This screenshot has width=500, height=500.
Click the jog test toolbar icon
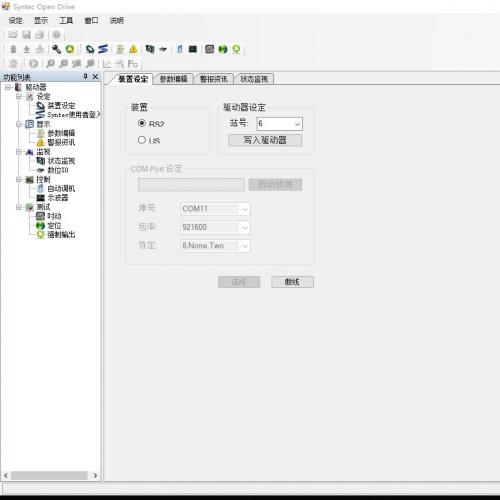click(x=209, y=49)
